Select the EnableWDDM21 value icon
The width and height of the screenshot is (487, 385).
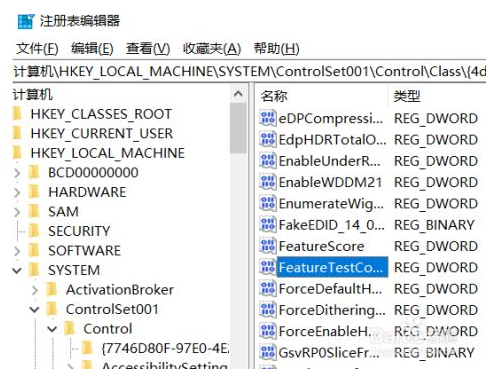[x=268, y=182]
